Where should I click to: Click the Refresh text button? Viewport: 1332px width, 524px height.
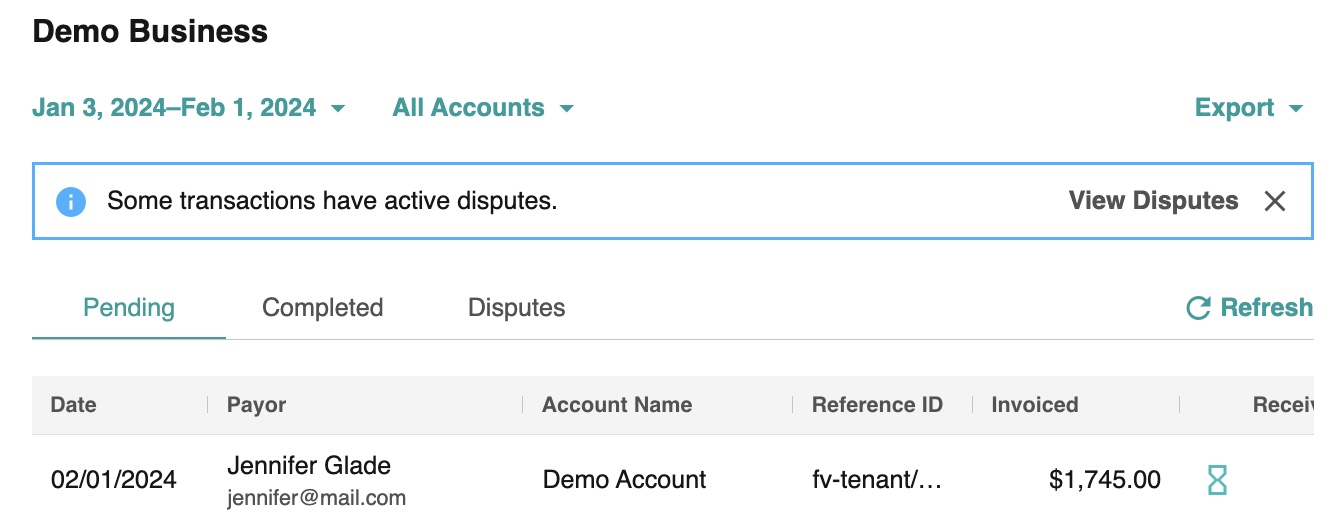pyautogui.click(x=1266, y=308)
